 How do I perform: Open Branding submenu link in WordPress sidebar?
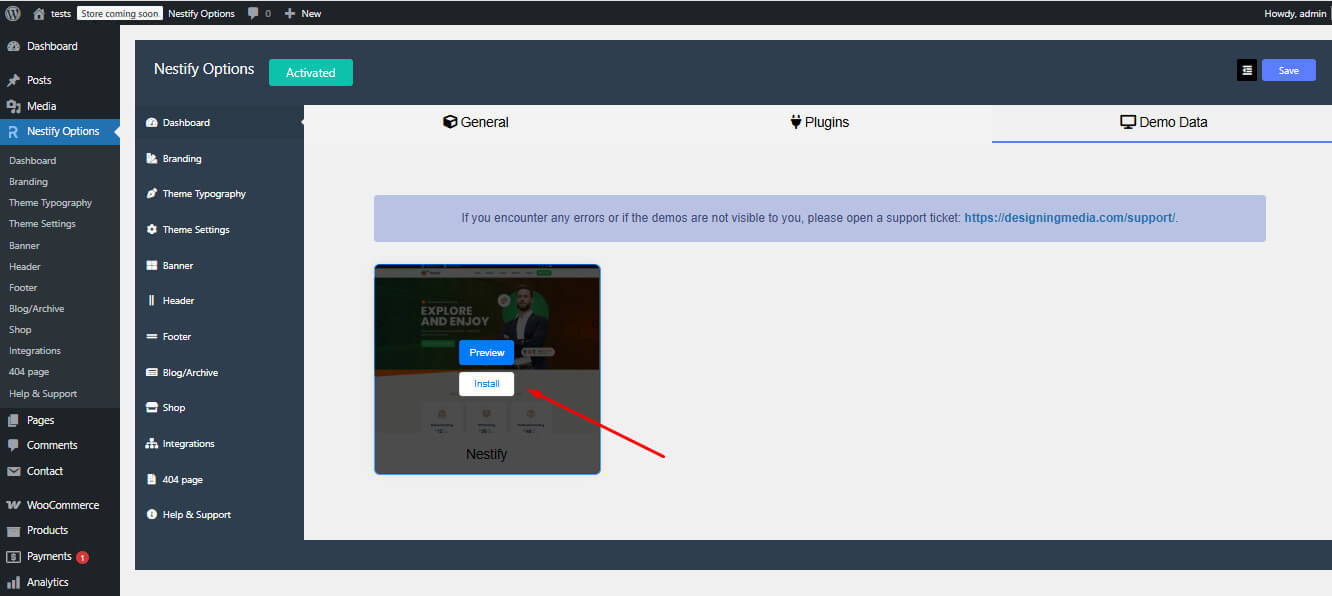click(x=28, y=182)
